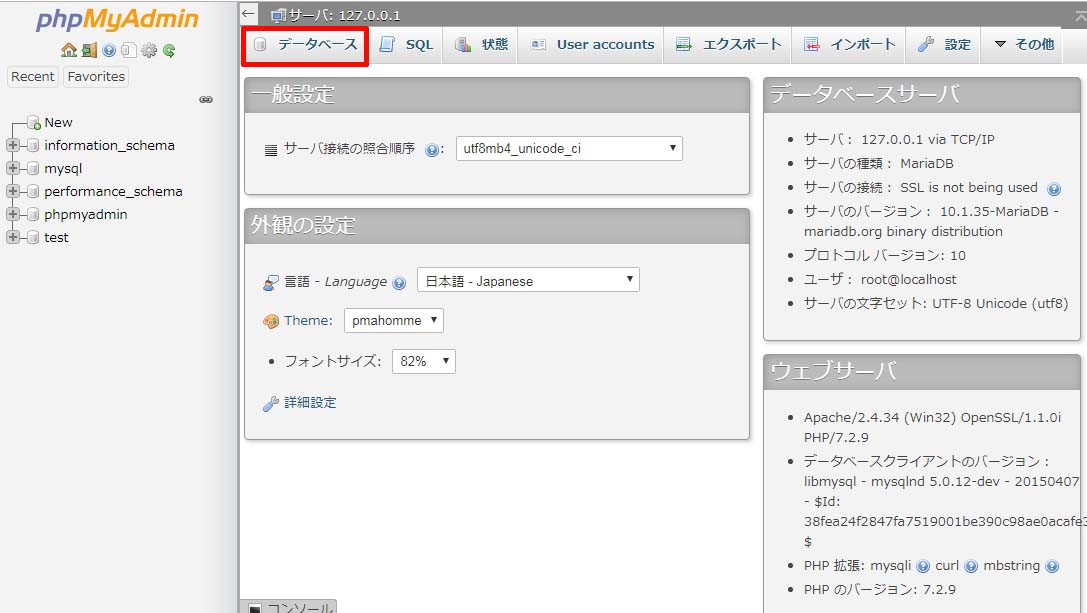Click the Recent button in sidebar
1087x613 pixels.
(33, 77)
